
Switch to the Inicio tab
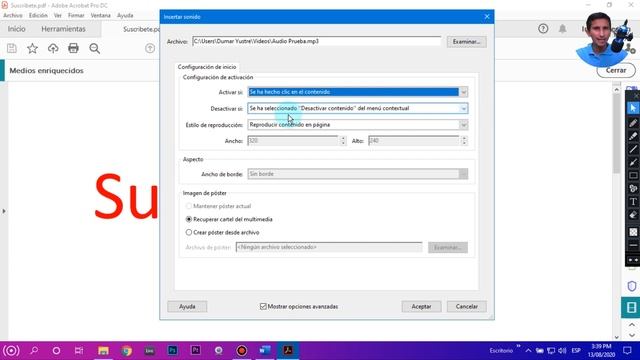coord(16,29)
